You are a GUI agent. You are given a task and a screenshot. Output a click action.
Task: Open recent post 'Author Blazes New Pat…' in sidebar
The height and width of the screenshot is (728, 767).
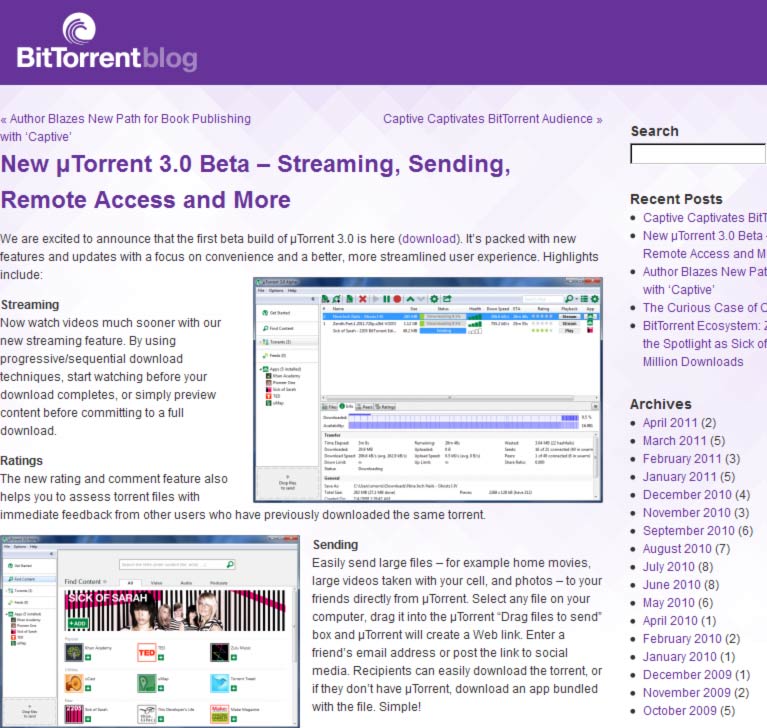704,280
